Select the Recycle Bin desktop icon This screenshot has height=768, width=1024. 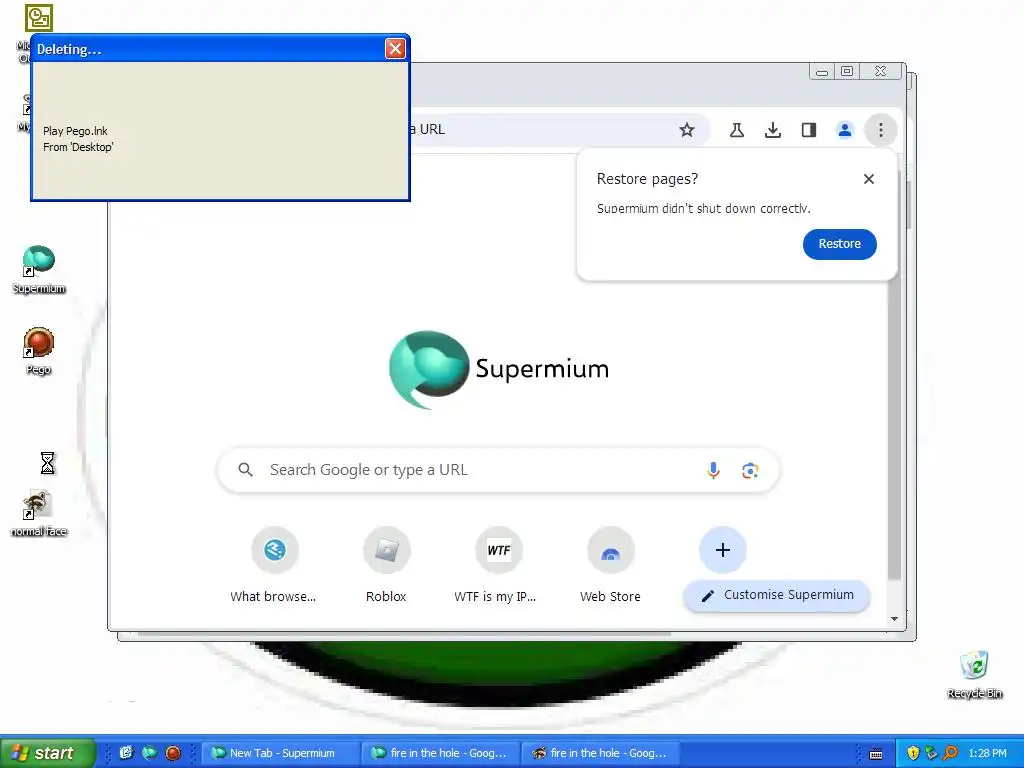coord(974,675)
